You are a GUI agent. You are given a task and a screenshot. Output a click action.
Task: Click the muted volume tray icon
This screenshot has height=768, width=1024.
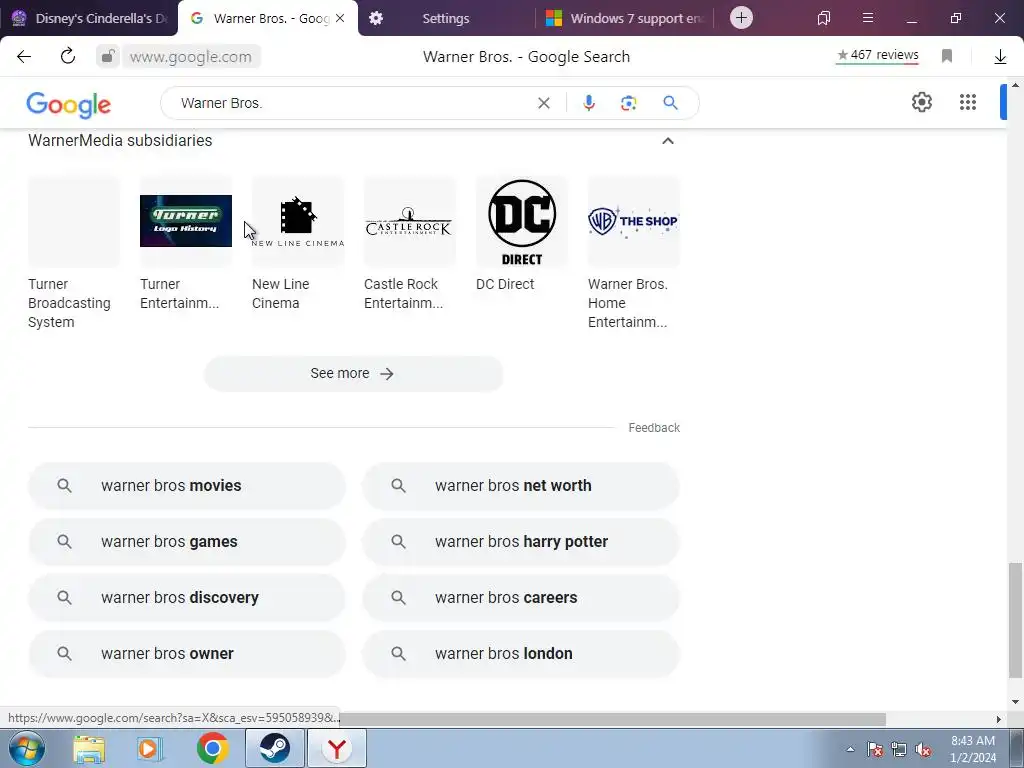(923, 750)
